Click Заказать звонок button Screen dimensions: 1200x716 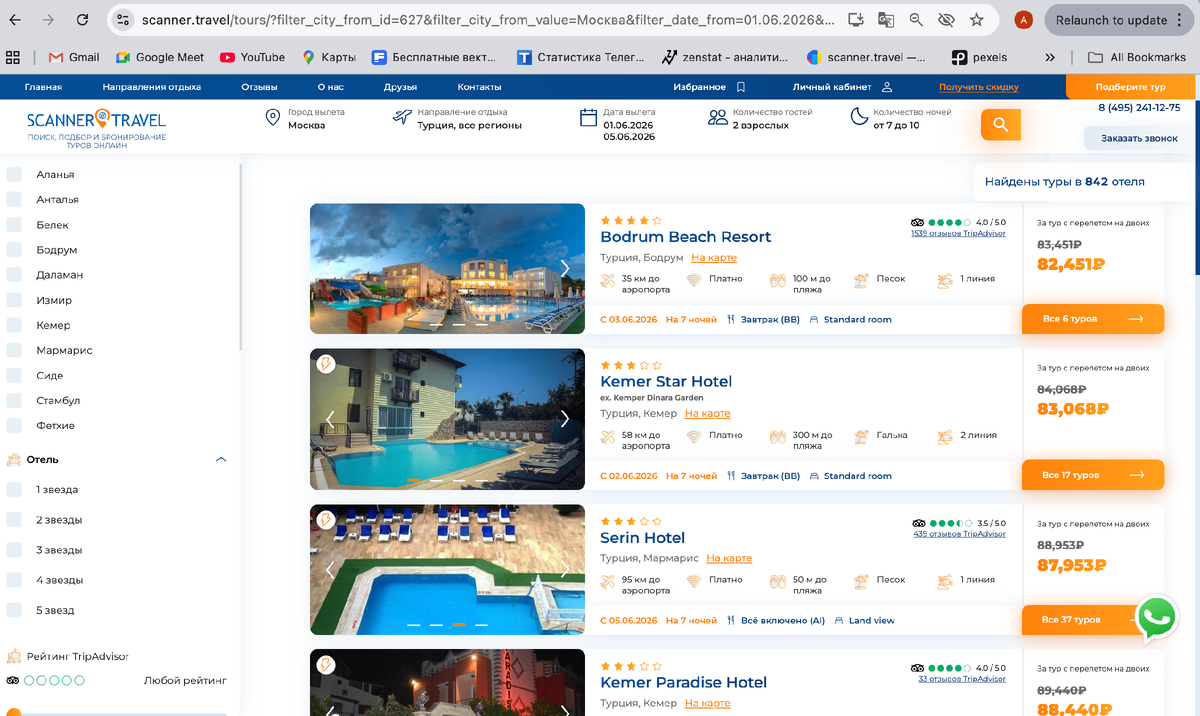click(1139, 138)
